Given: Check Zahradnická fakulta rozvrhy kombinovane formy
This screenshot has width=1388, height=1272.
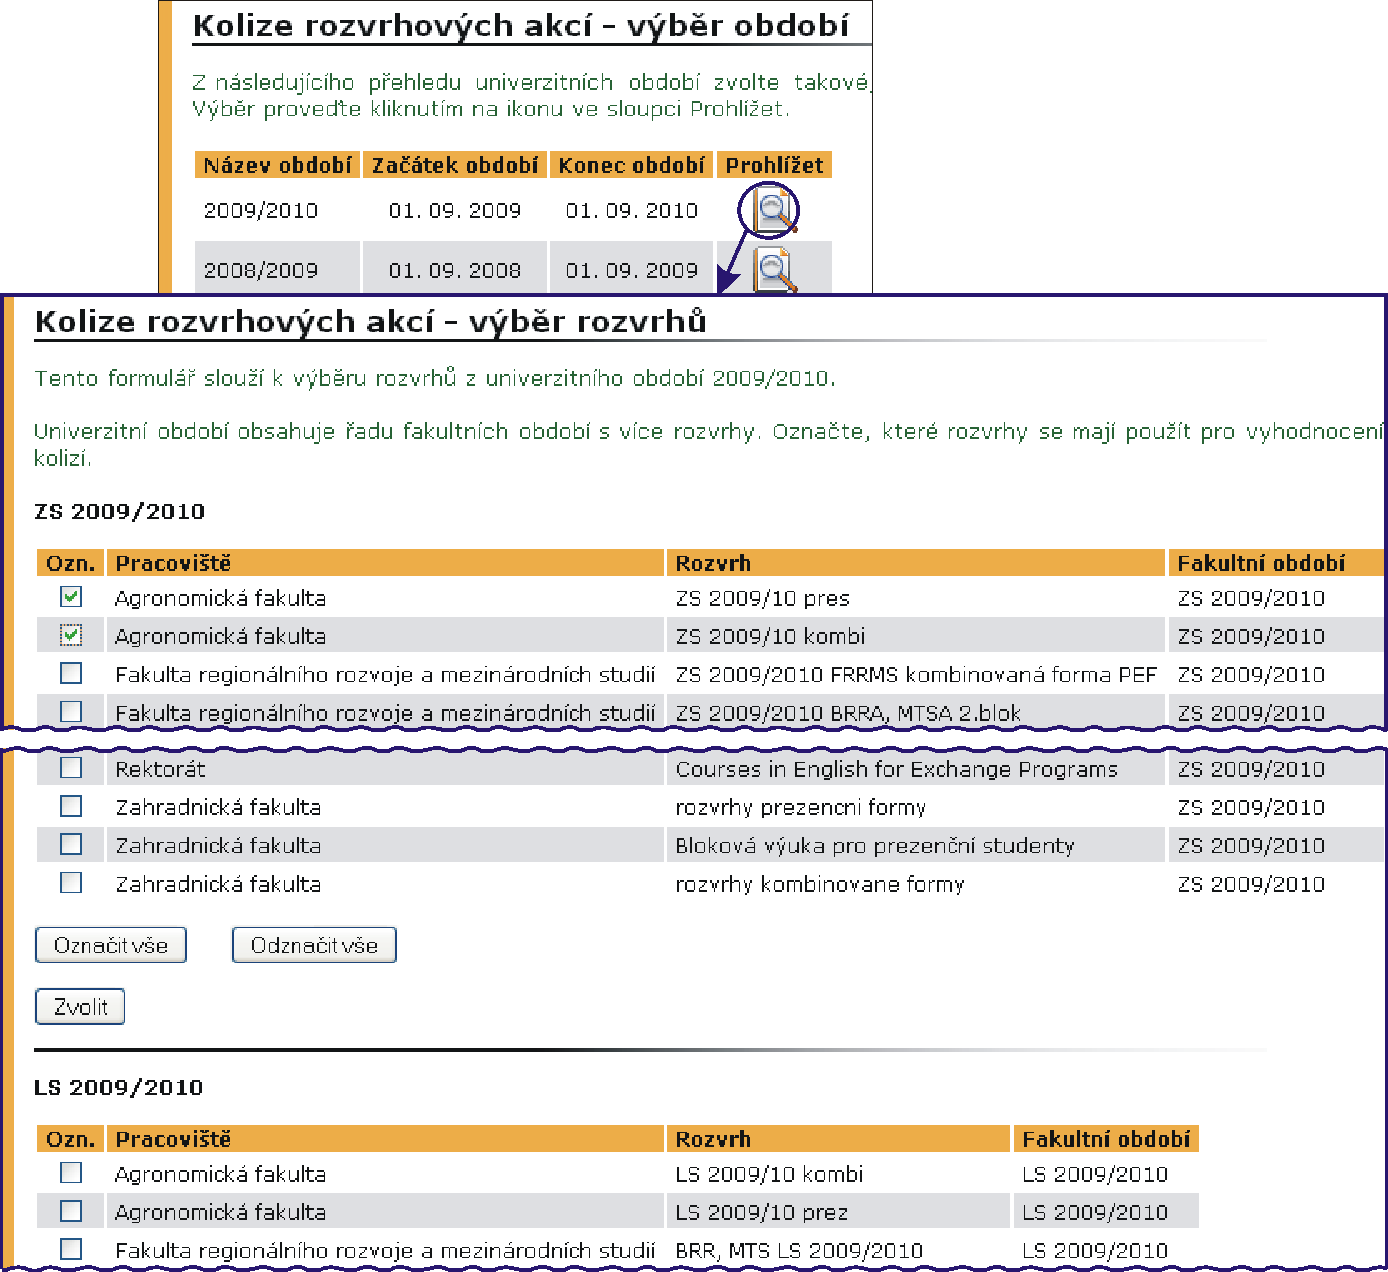Looking at the screenshot, I should point(71,883).
